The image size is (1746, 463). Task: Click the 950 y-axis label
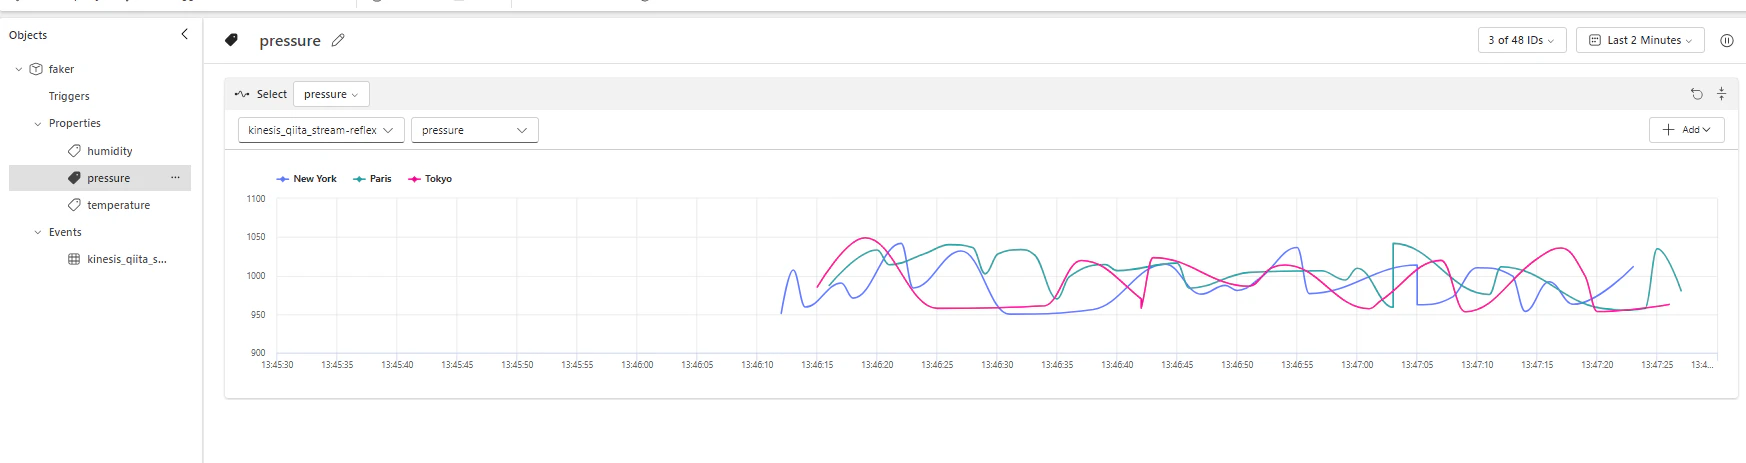coord(258,315)
